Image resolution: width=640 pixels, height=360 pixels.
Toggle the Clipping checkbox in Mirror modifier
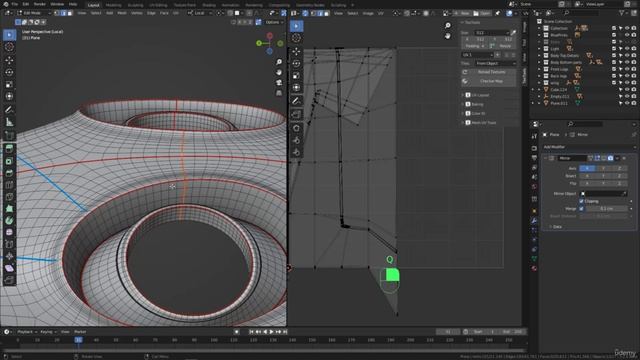coord(581,201)
